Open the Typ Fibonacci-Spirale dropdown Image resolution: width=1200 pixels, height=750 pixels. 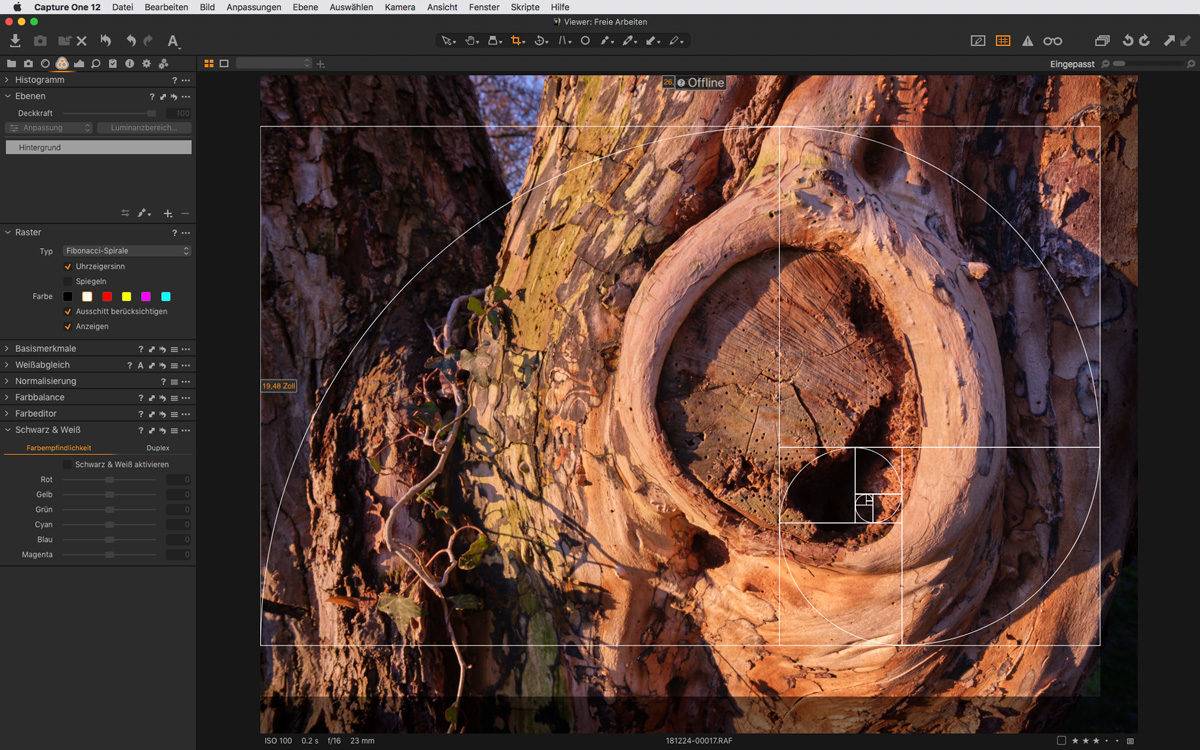(126, 251)
